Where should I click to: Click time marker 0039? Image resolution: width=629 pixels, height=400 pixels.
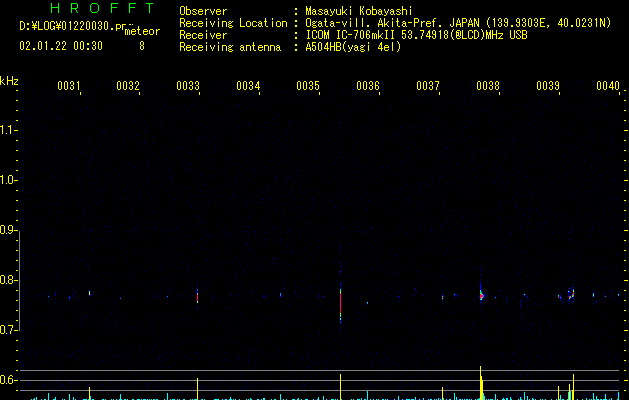[x=548, y=85]
